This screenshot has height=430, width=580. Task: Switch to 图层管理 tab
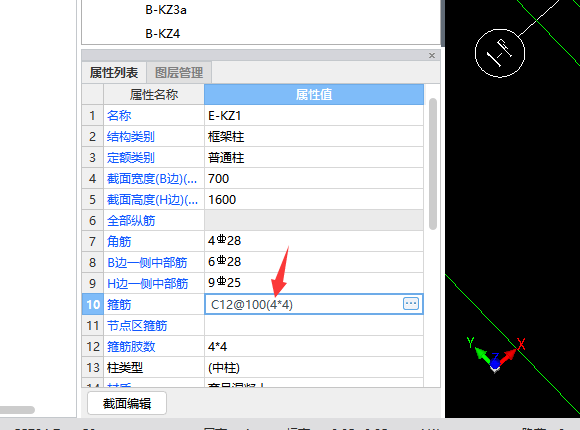click(x=179, y=73)
